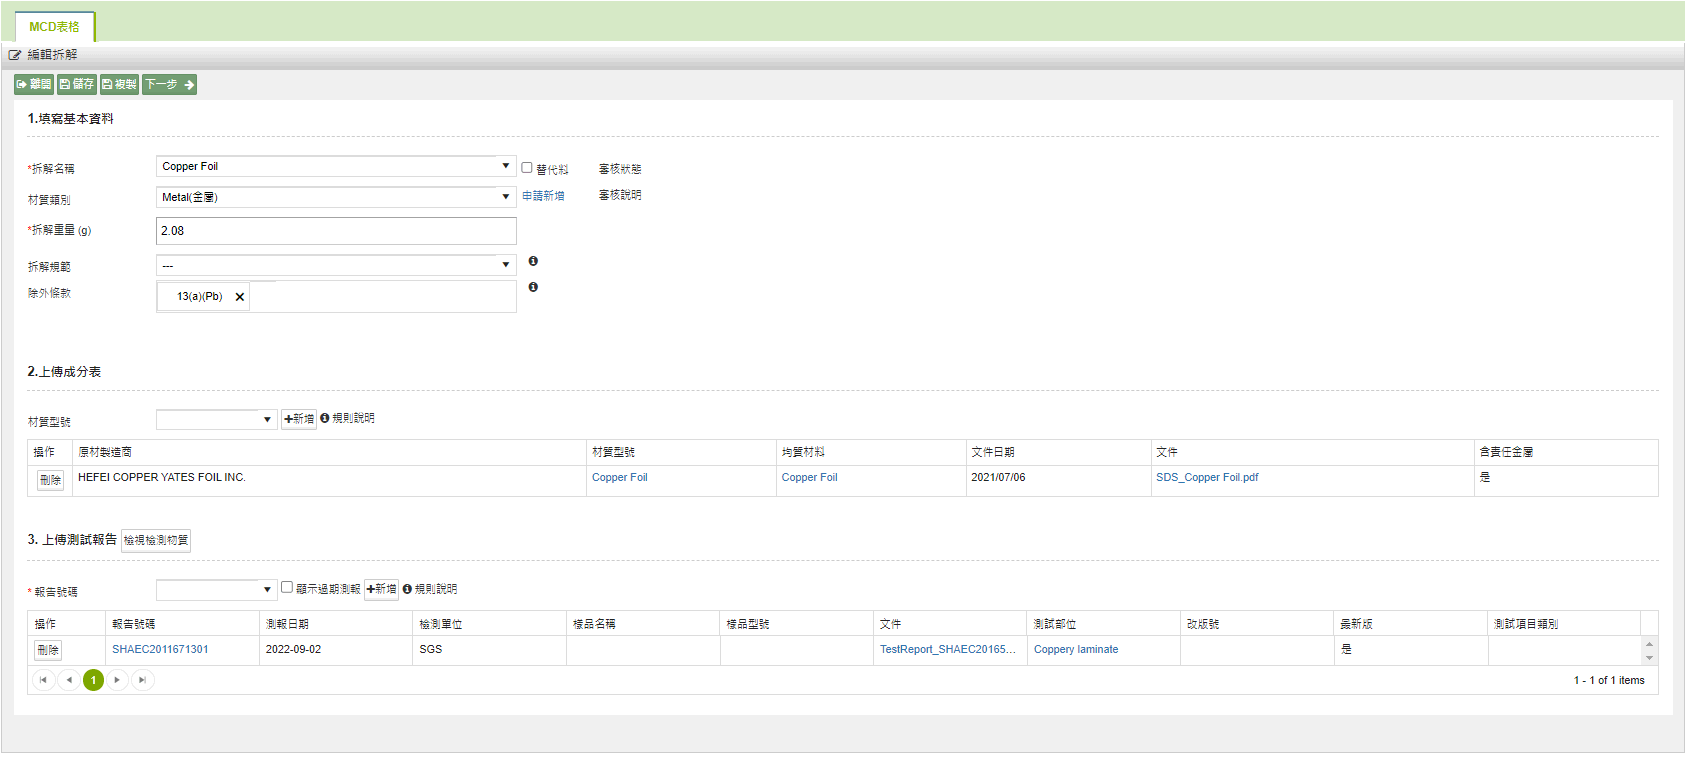Click the Coppery laminate link

point(1076,650)
